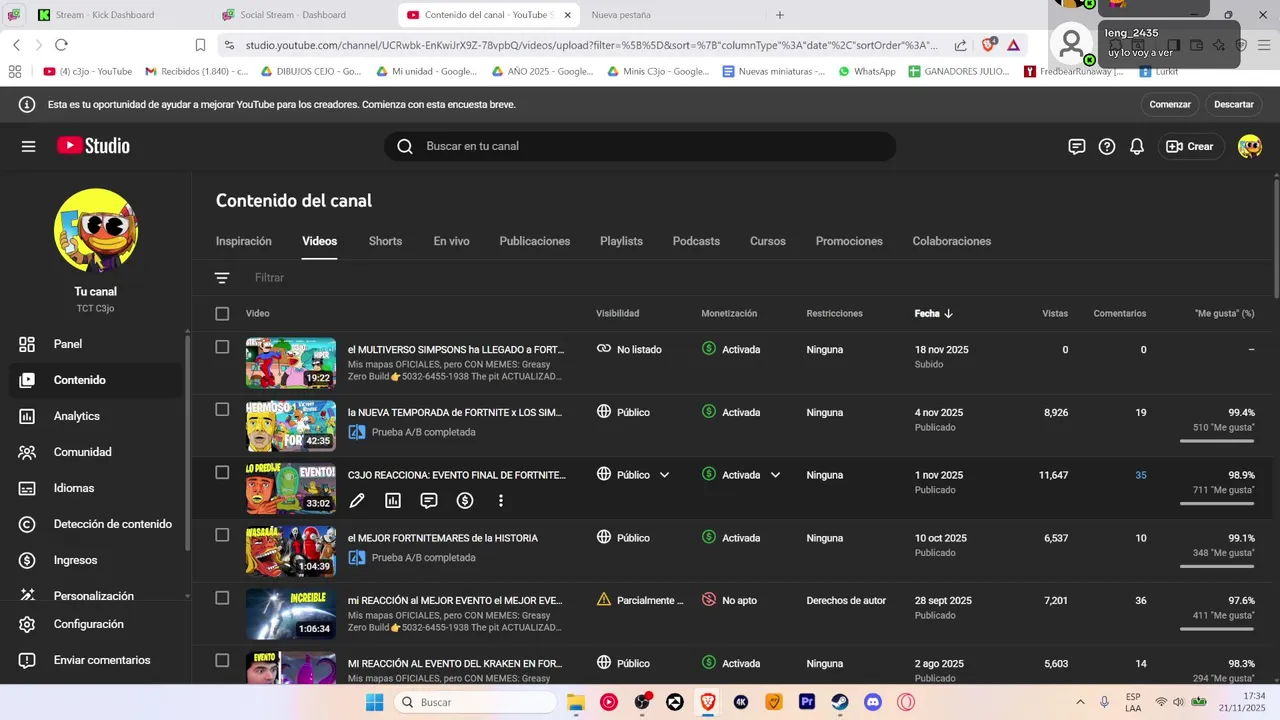Switch to the En vivo tab
Screen dimensions: 1280x720
[451, 241]
